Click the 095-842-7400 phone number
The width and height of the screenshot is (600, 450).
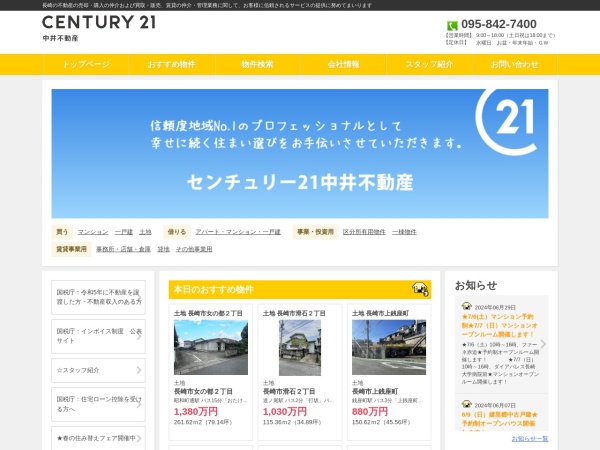[x=499, y=24]
